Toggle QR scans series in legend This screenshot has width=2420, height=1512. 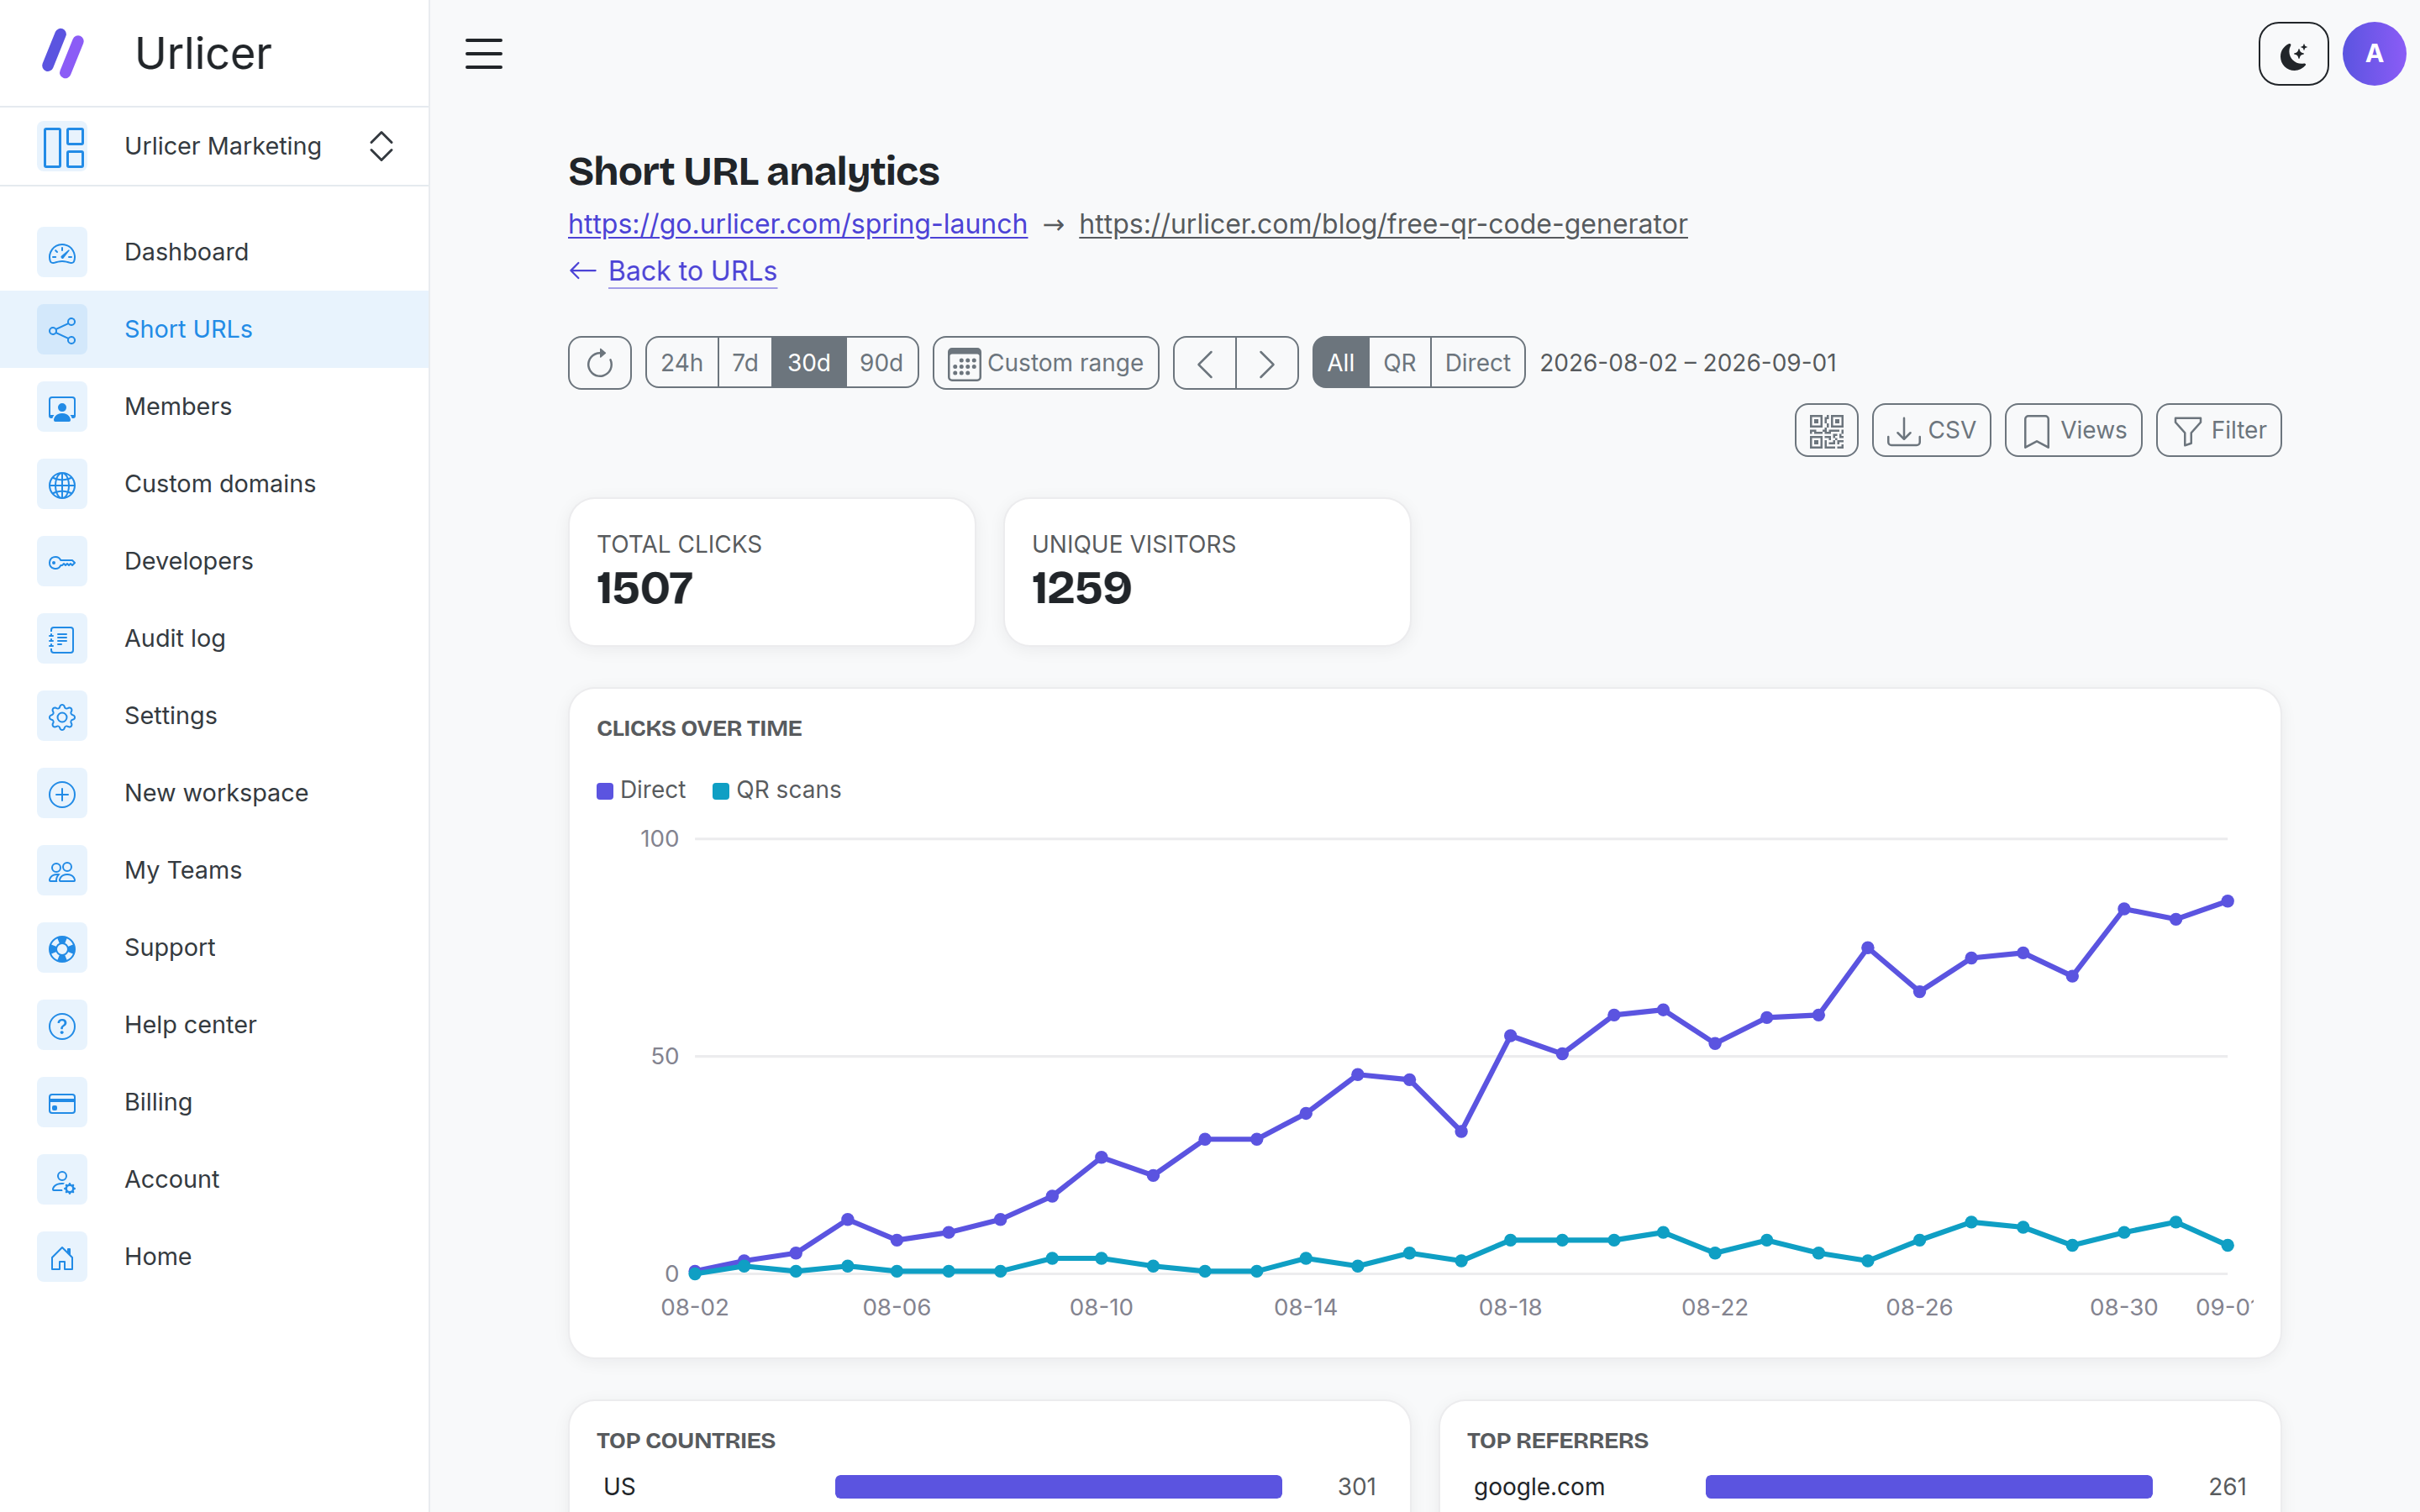click(x=776, y=790)
